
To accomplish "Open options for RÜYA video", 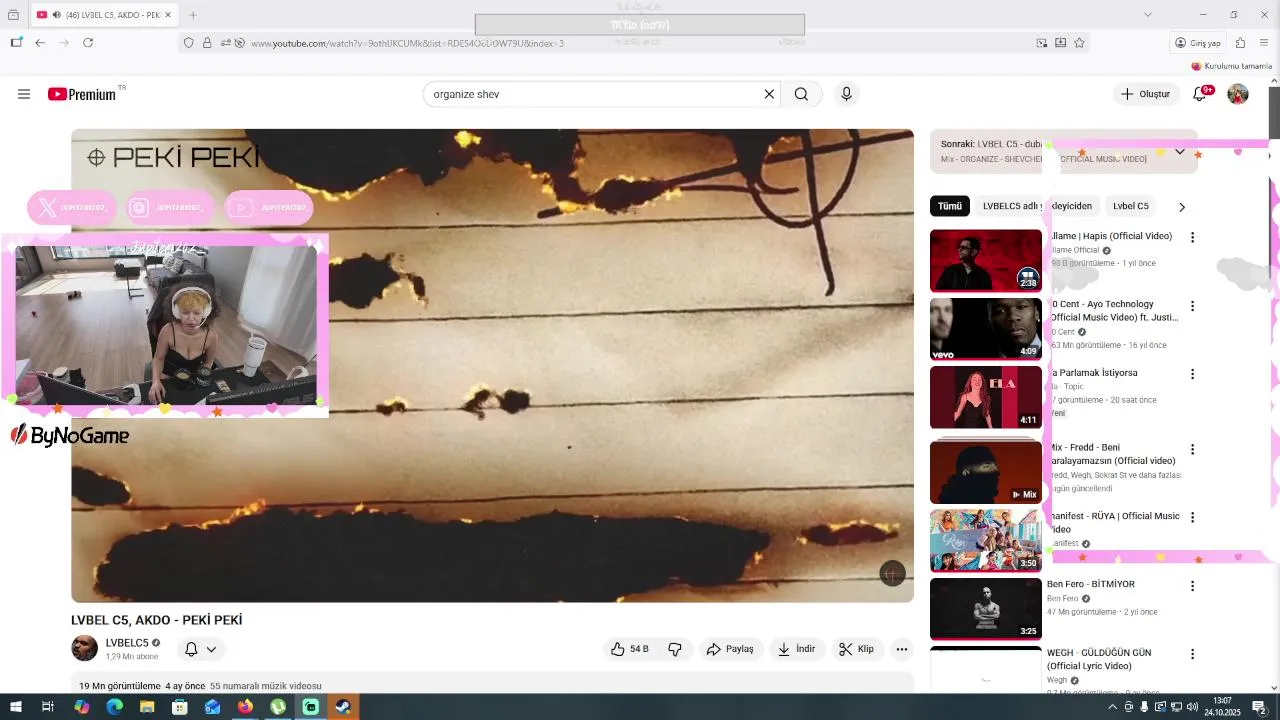I will click(1192, 517).
